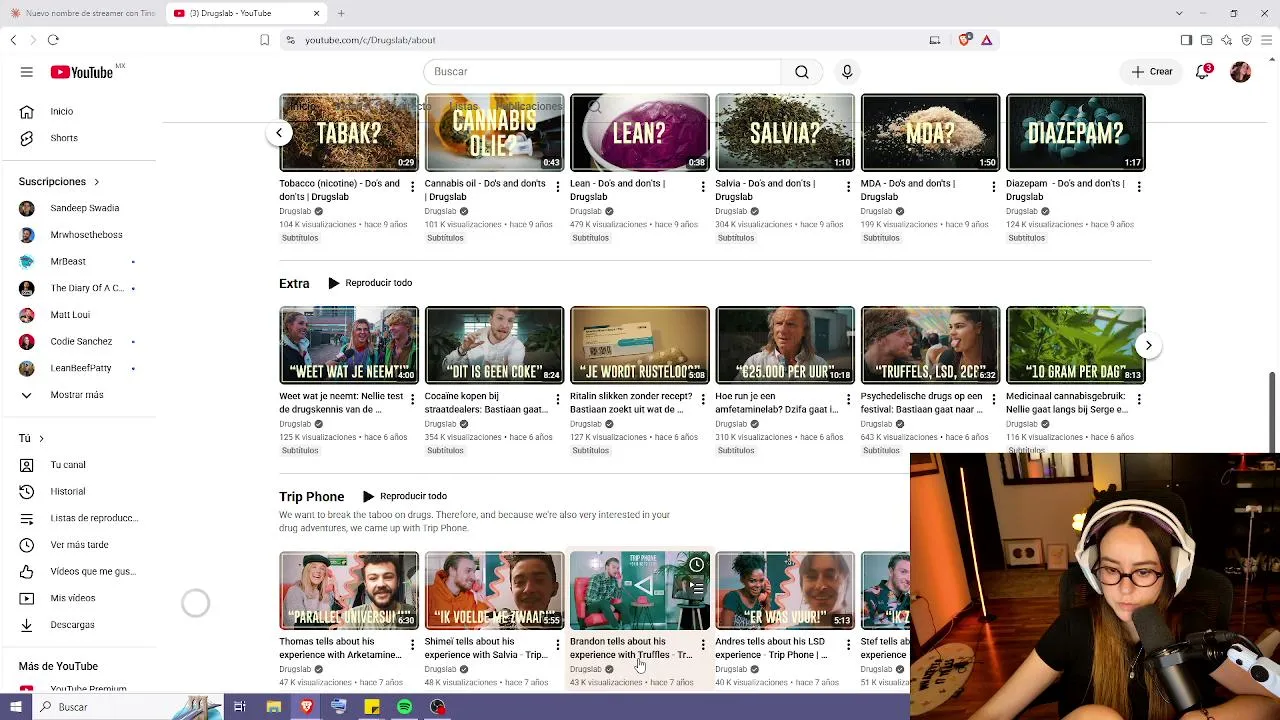Open more options for Diazepam video
The height and width of the screenshot is (720, 1280).
[x=1139, y=187]
